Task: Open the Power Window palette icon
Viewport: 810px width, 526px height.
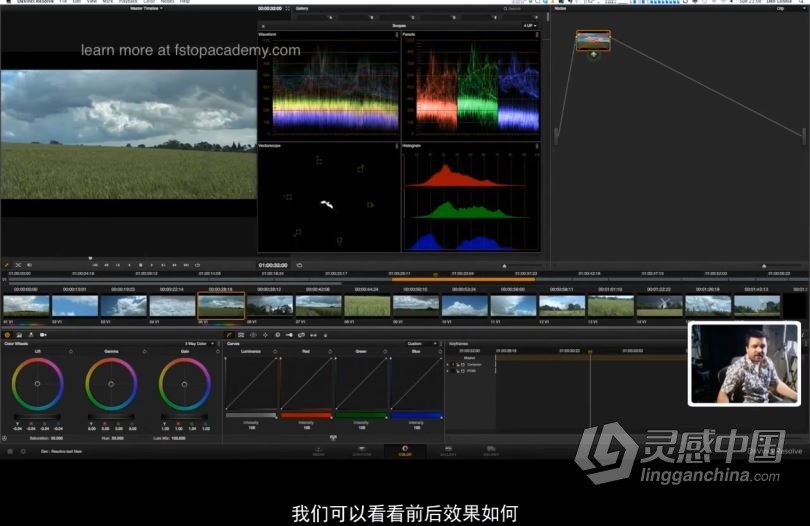Action: 253,335
